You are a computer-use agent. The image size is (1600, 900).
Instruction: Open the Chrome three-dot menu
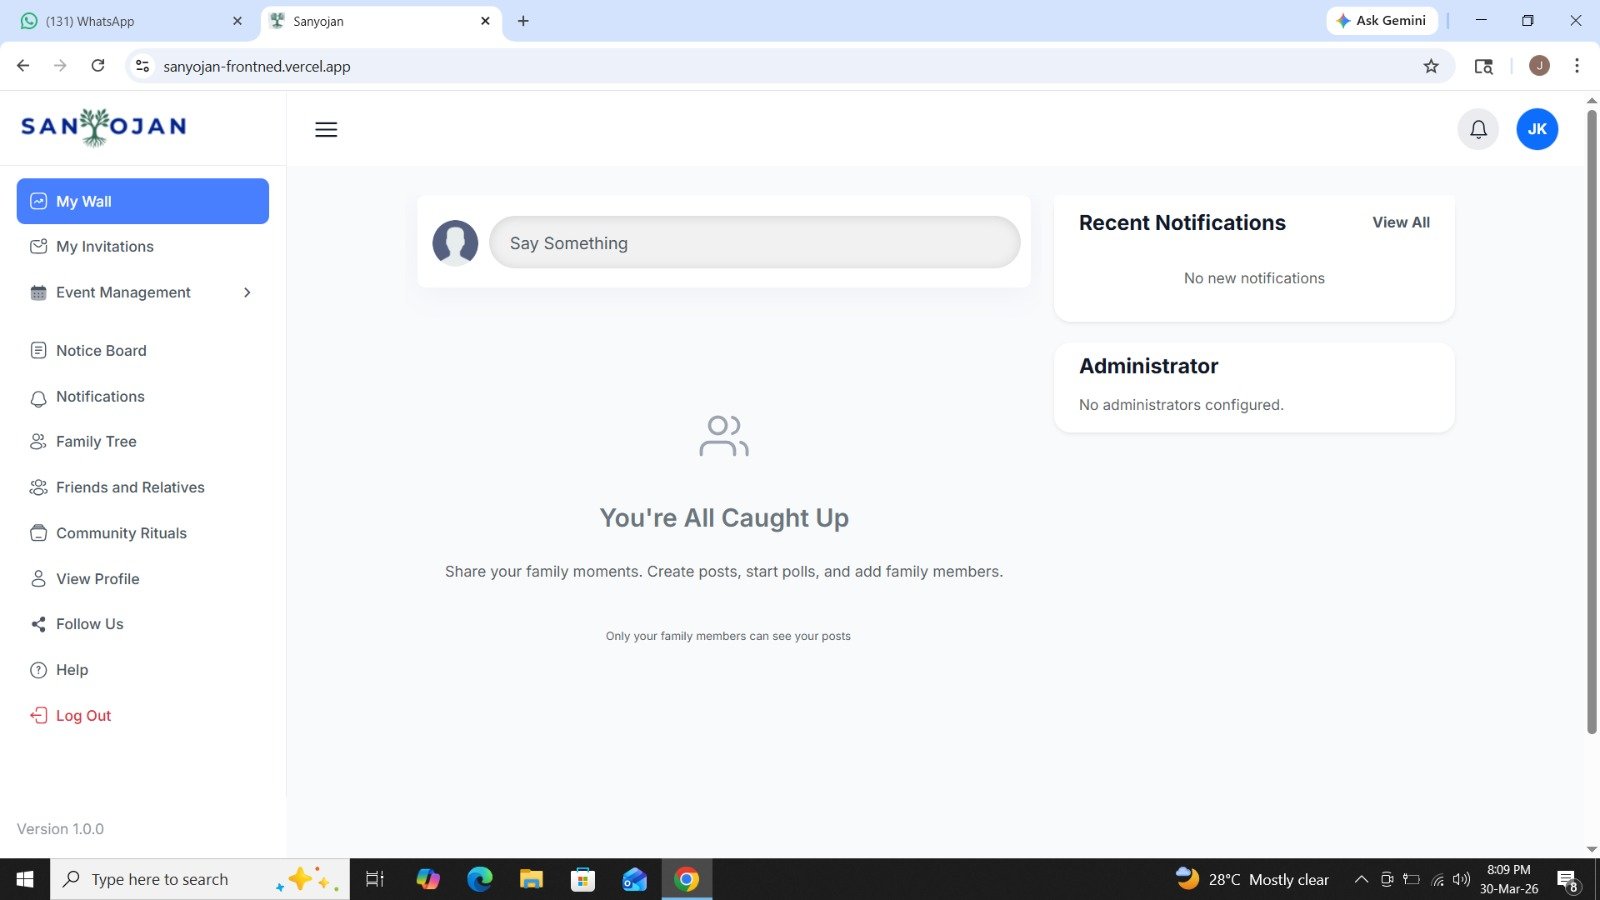[1577, 66]
